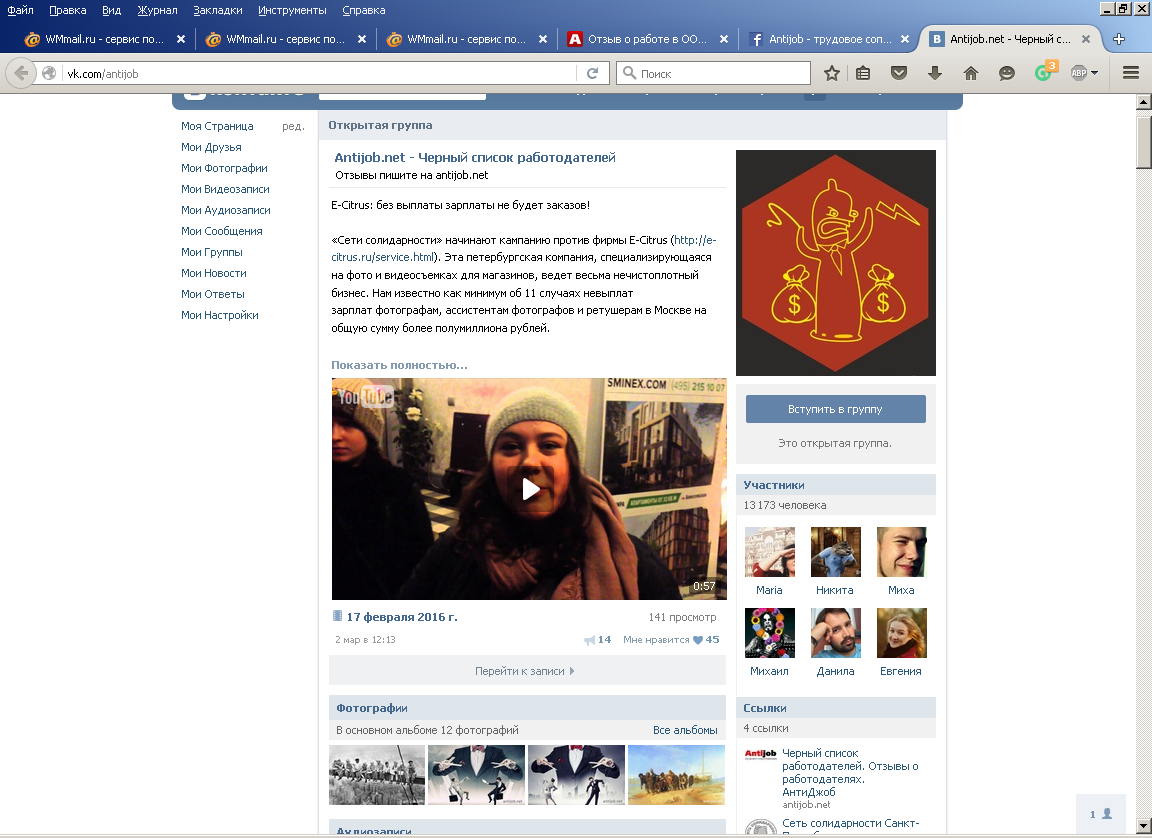
Task: Open the Инструменты menu
Action: [292, 10]
